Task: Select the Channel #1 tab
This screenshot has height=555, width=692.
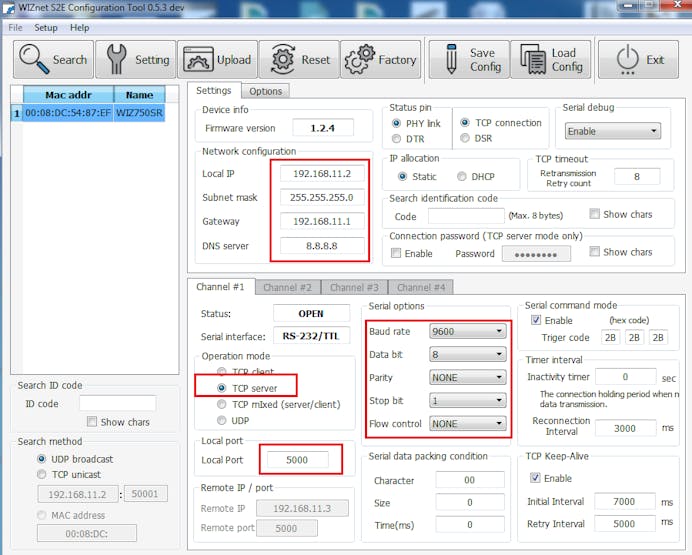Action: (220, 287)
